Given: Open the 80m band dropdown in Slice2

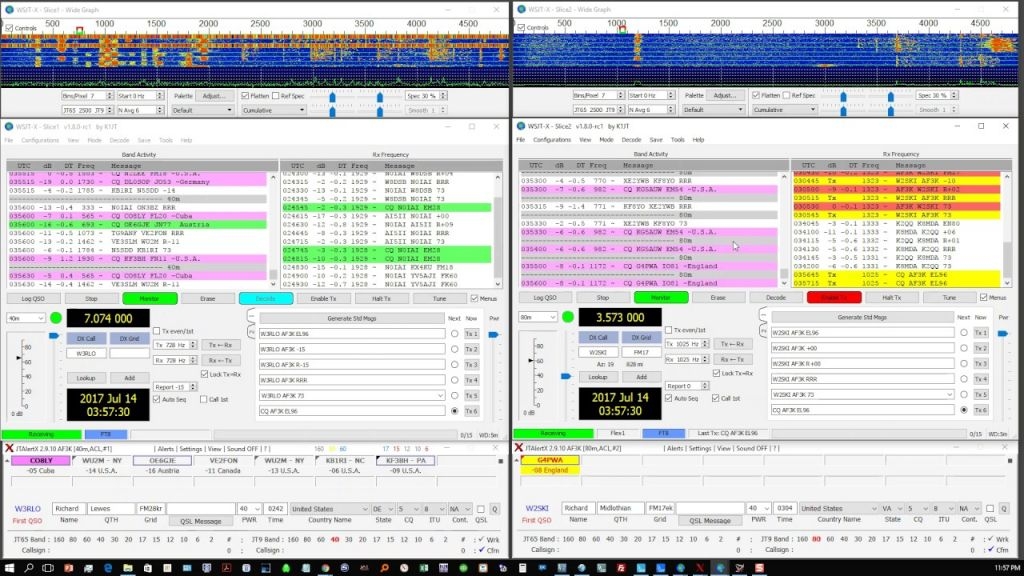Looking at the screenshot, I should [537, 317].
